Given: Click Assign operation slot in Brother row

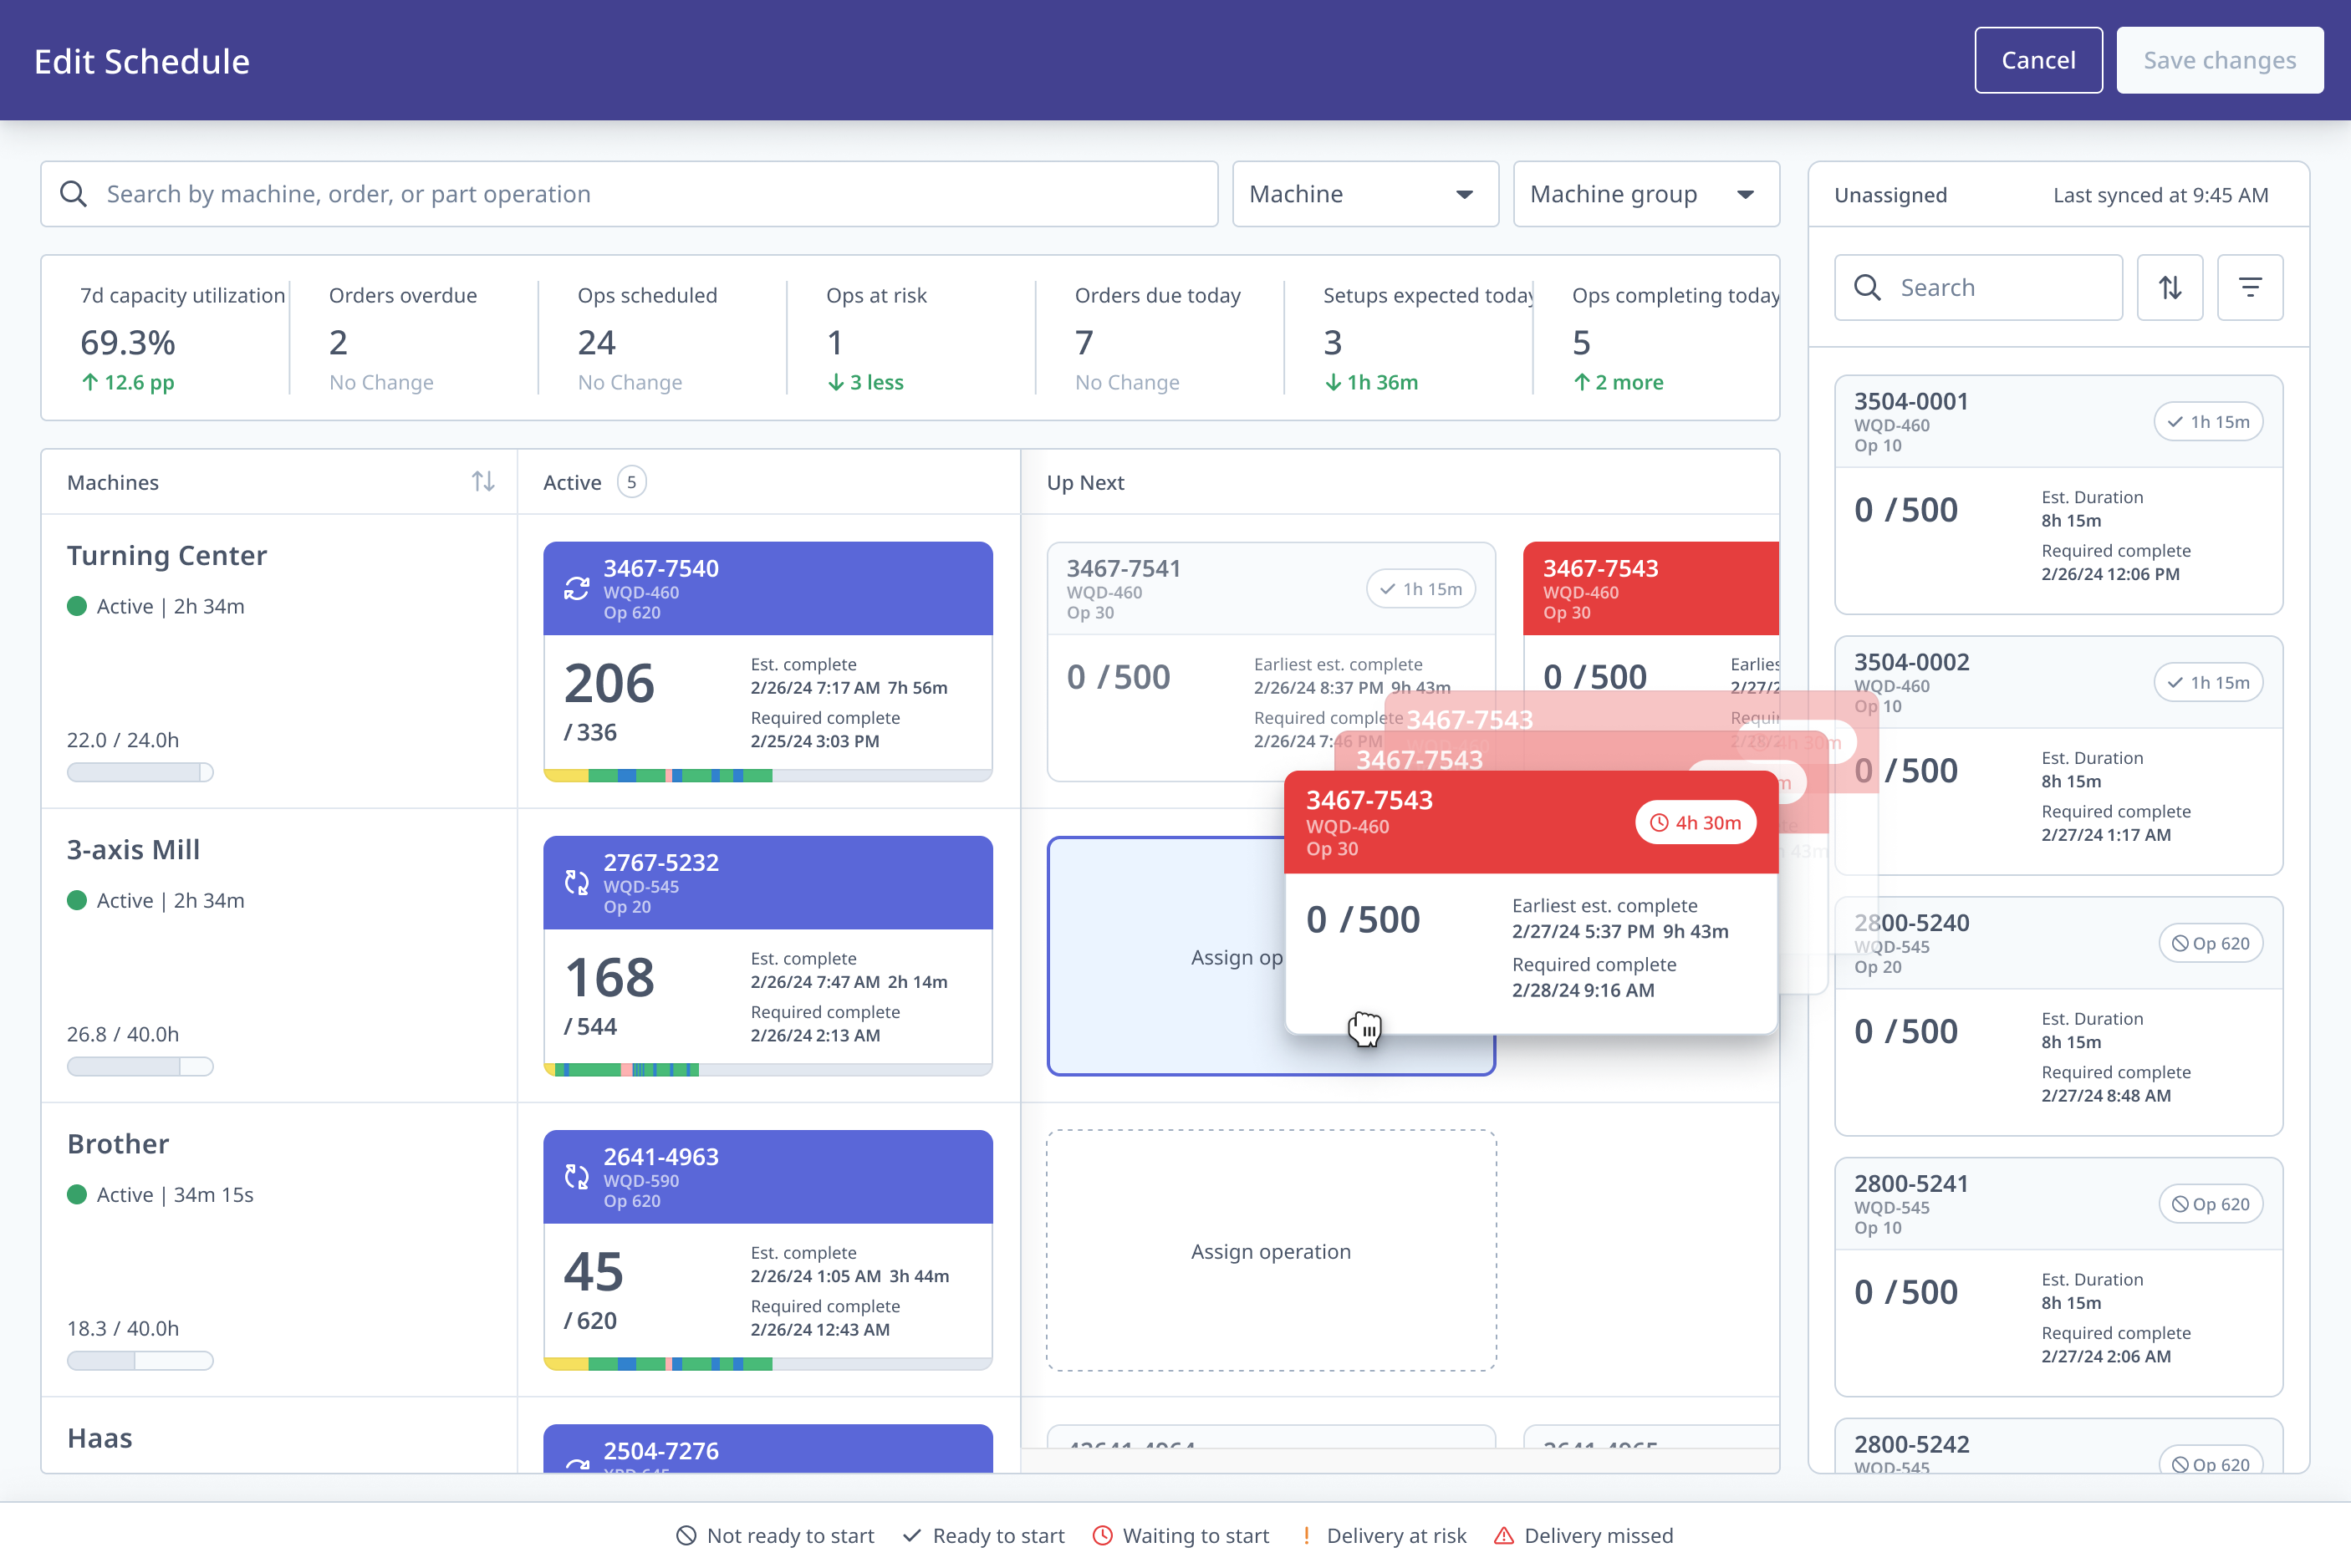Looking at the screenshot, I should point(1271,1251).
